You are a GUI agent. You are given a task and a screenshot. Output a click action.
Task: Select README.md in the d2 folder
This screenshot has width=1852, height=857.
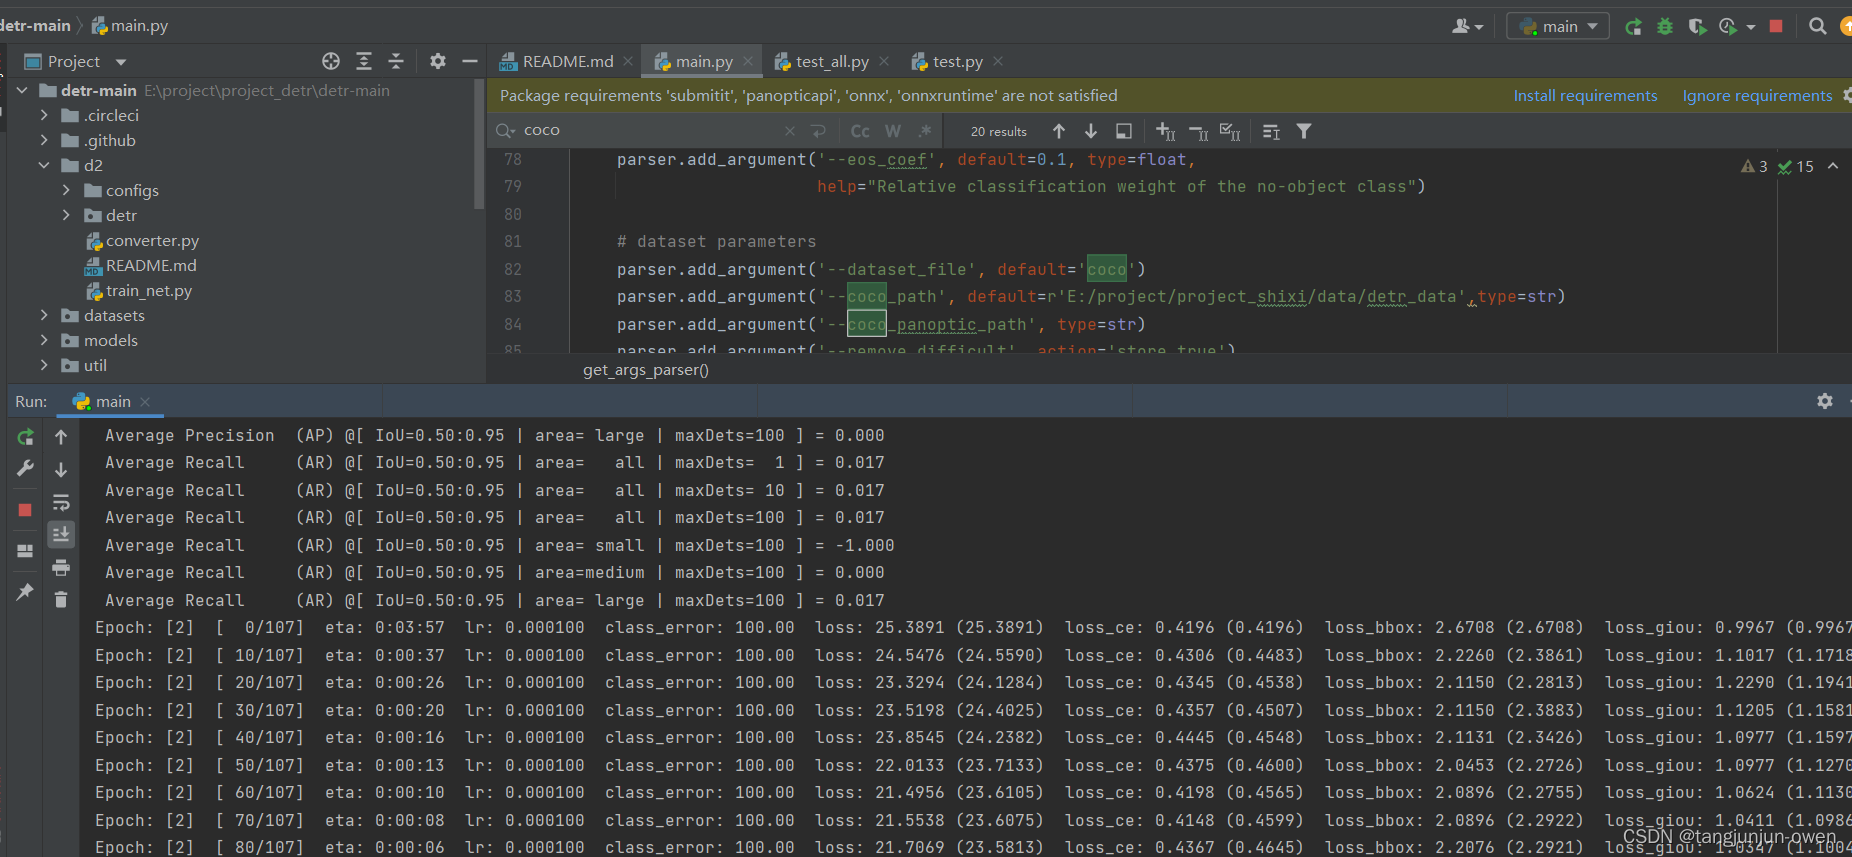coord(151,266)
